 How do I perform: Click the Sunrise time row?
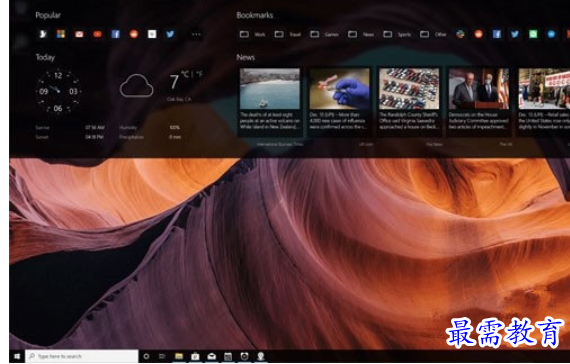70,128
